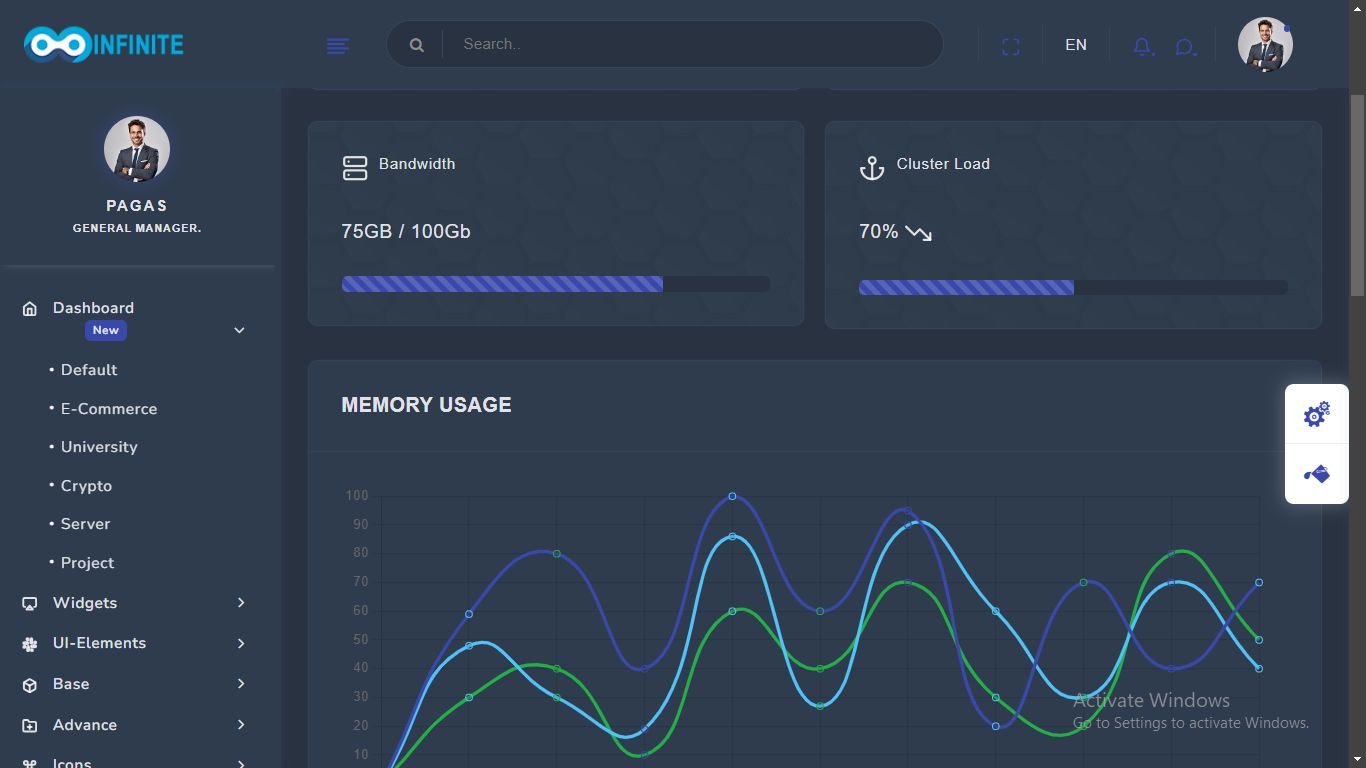Viewport: 1366px width, 768px height.
Task: Toggle fullscreen mode icon
Action: 1011,46
